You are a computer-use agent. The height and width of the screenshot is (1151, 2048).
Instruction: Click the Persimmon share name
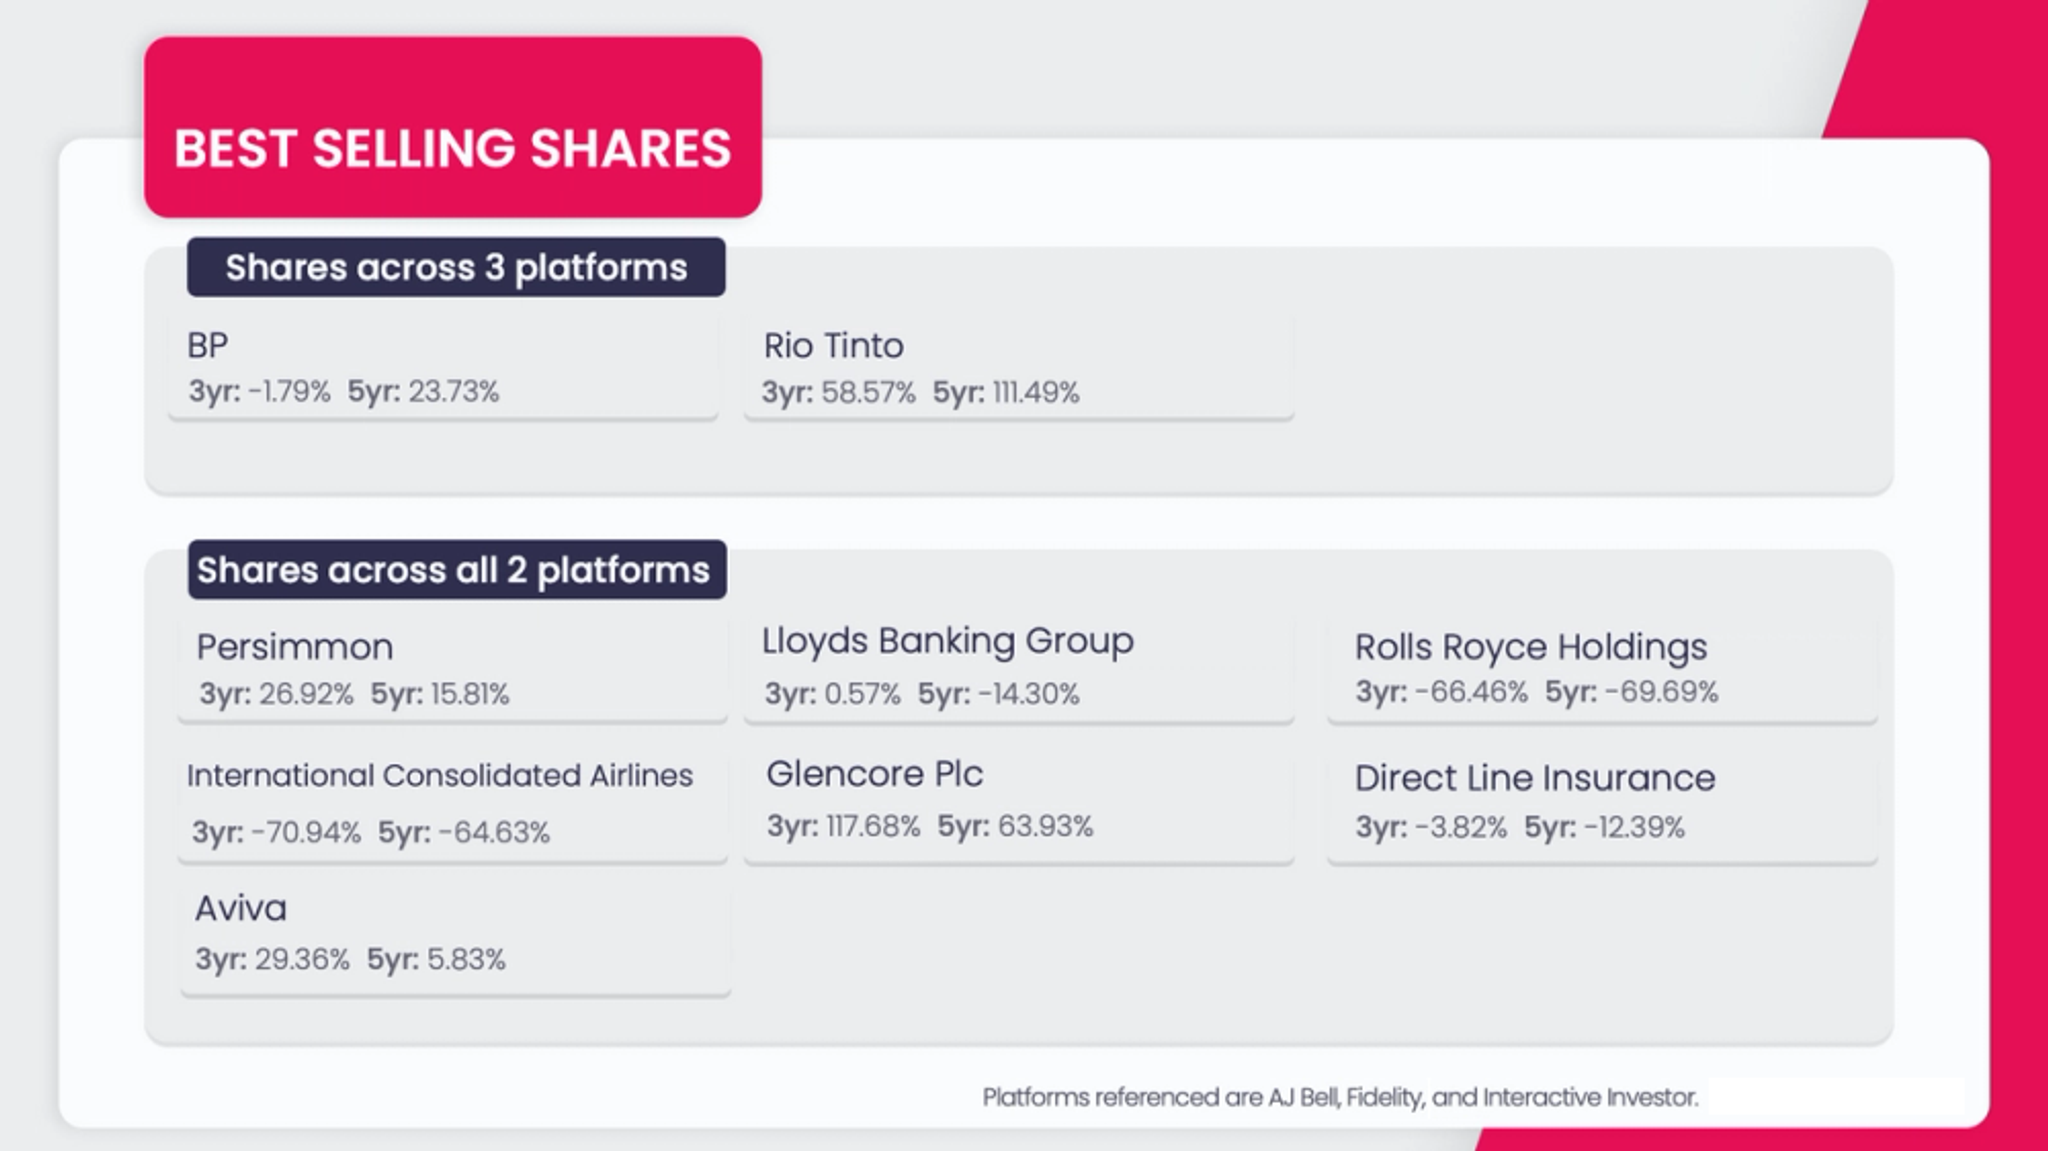click(x=294, y=647)
